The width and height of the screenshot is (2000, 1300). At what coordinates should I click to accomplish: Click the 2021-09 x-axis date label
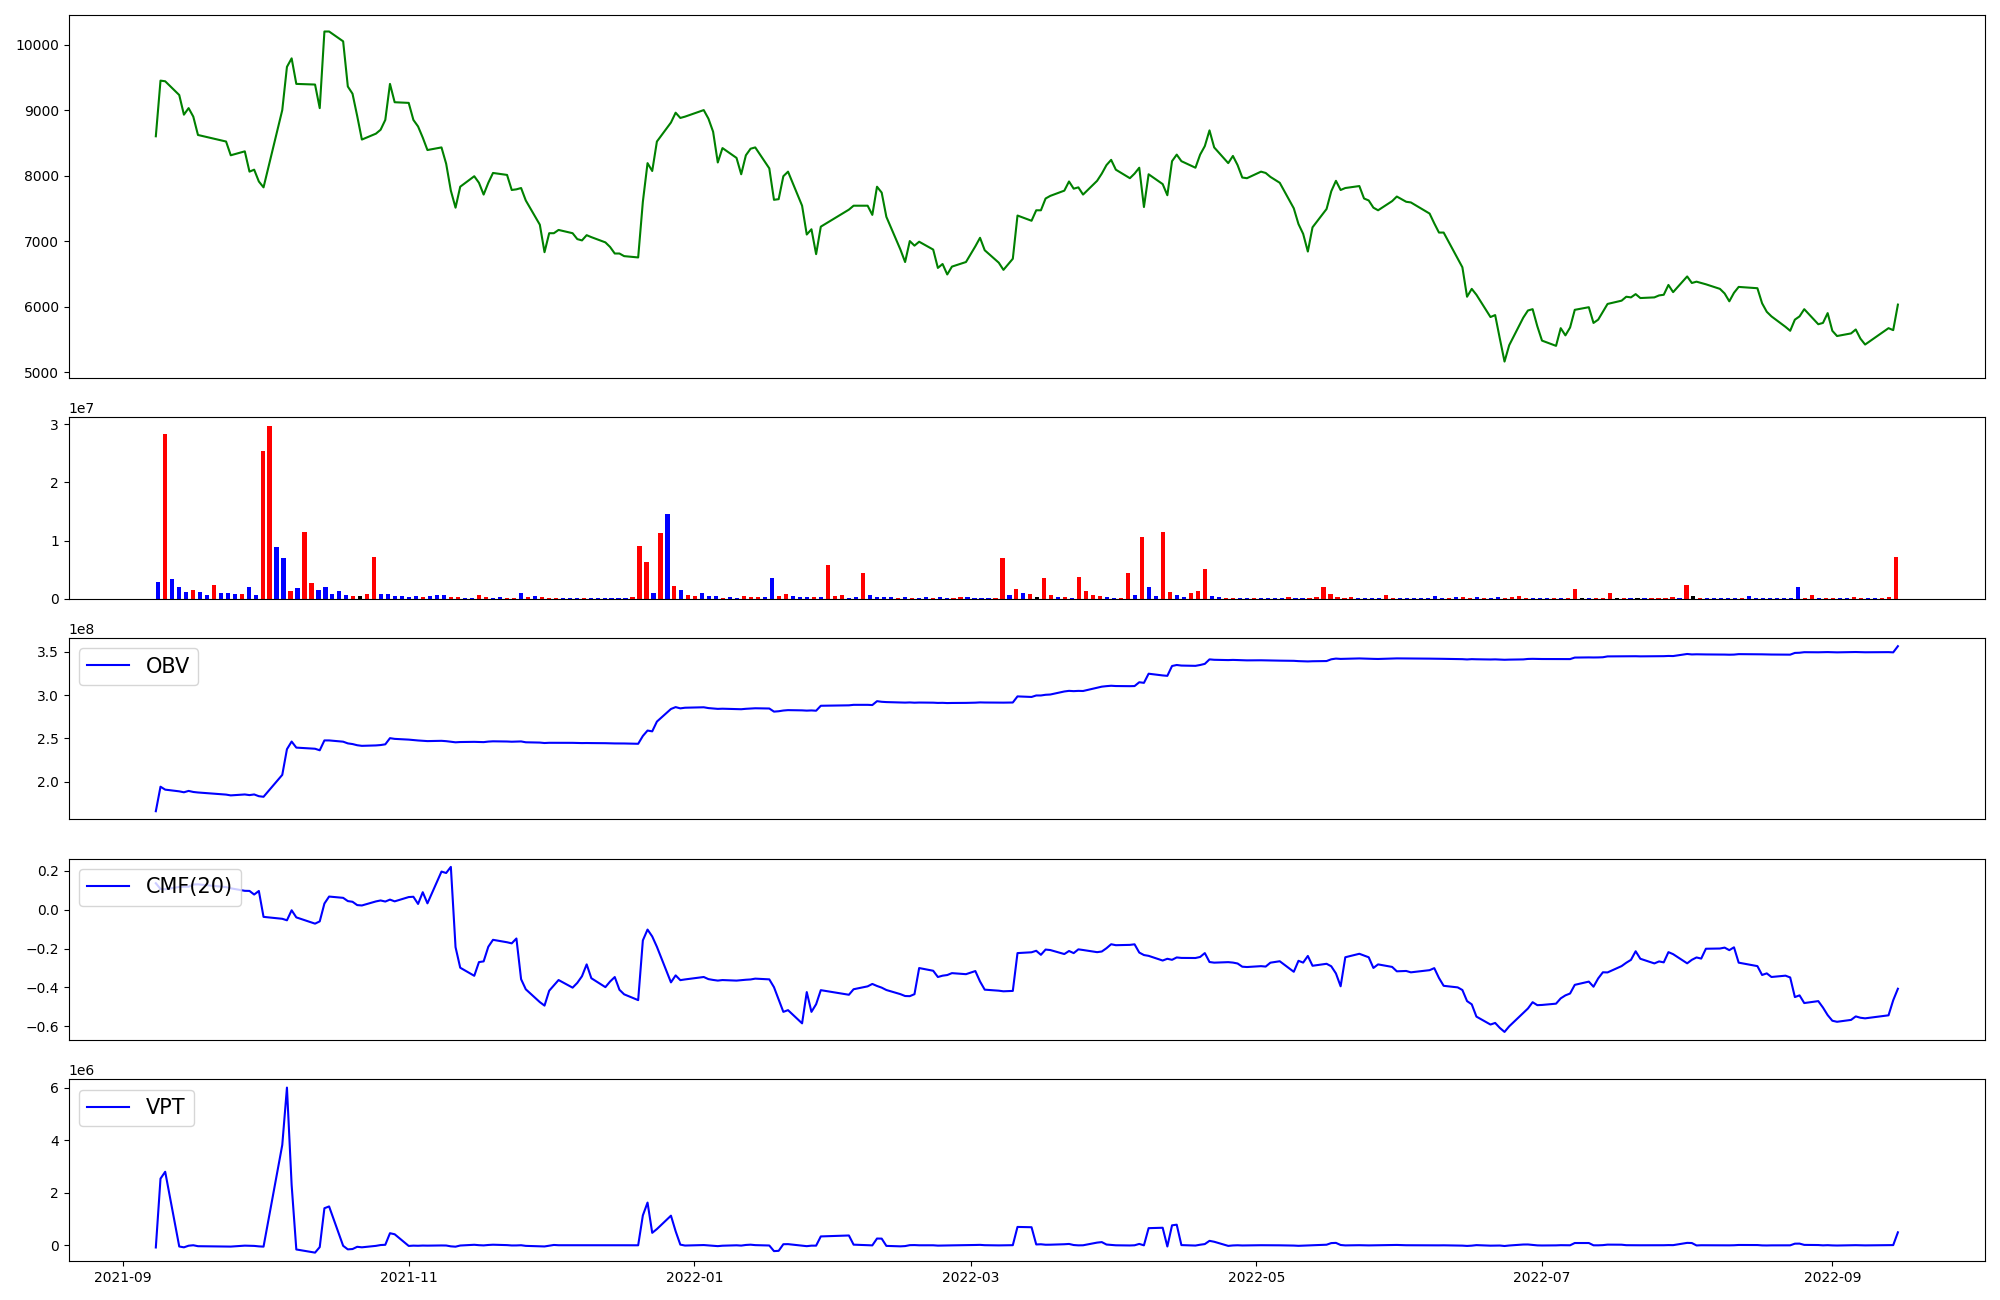coord(124,1277)
